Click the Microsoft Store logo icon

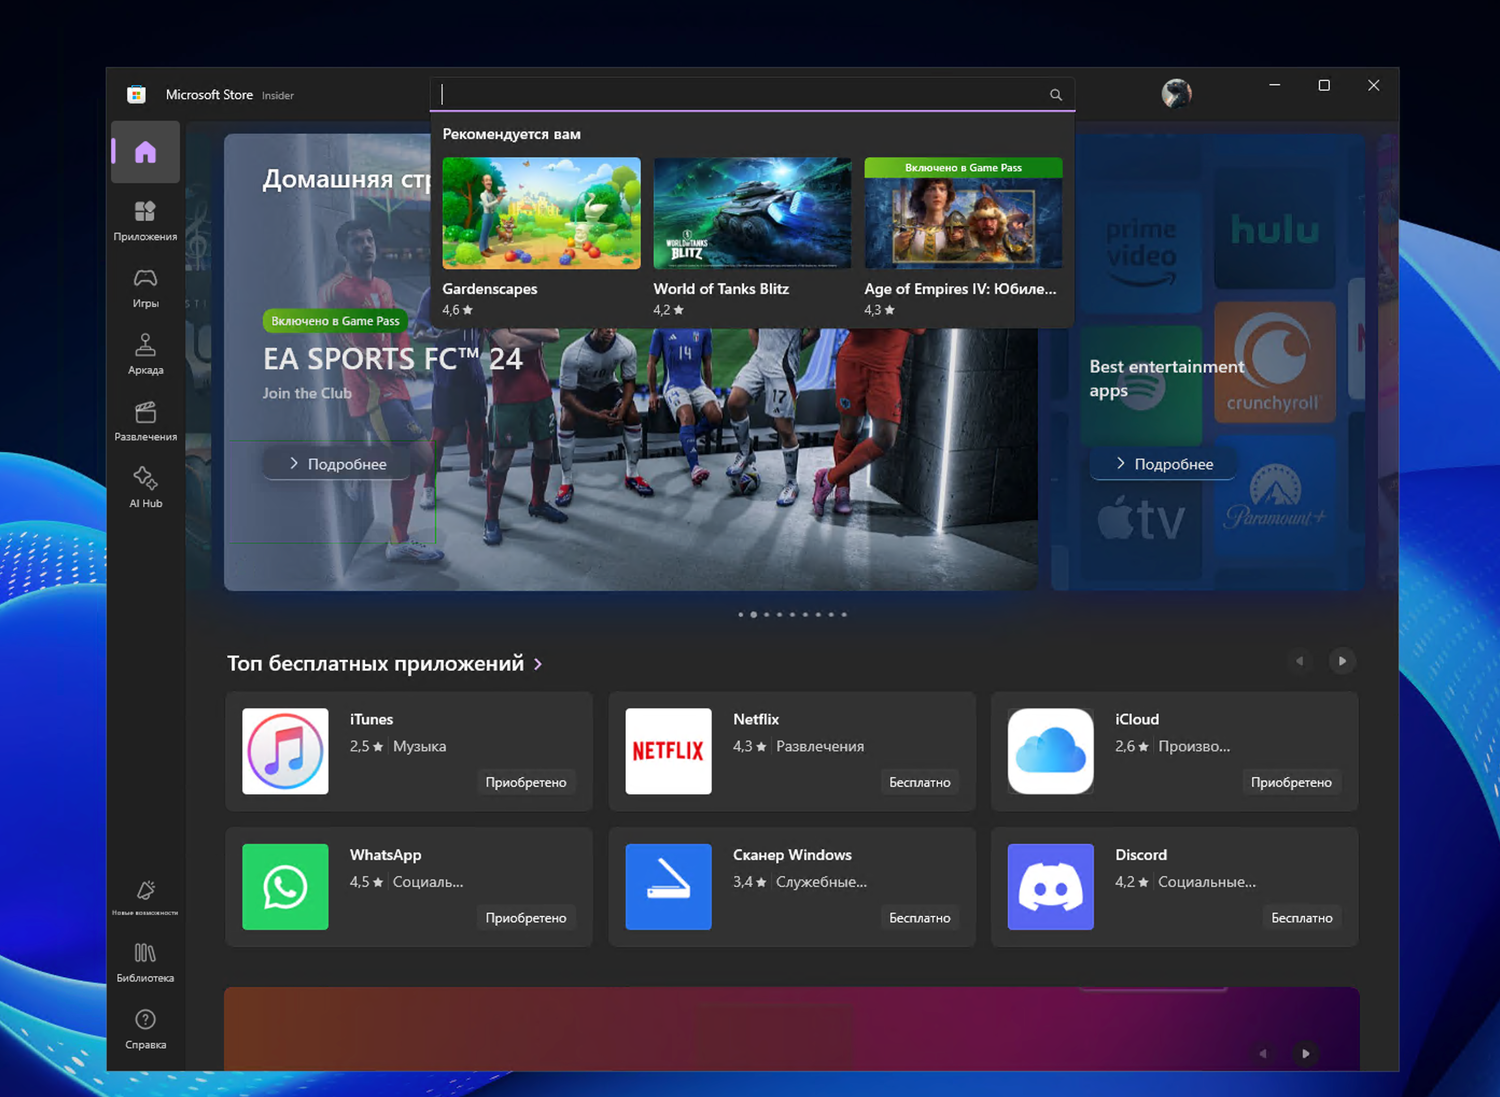(137, 95)
